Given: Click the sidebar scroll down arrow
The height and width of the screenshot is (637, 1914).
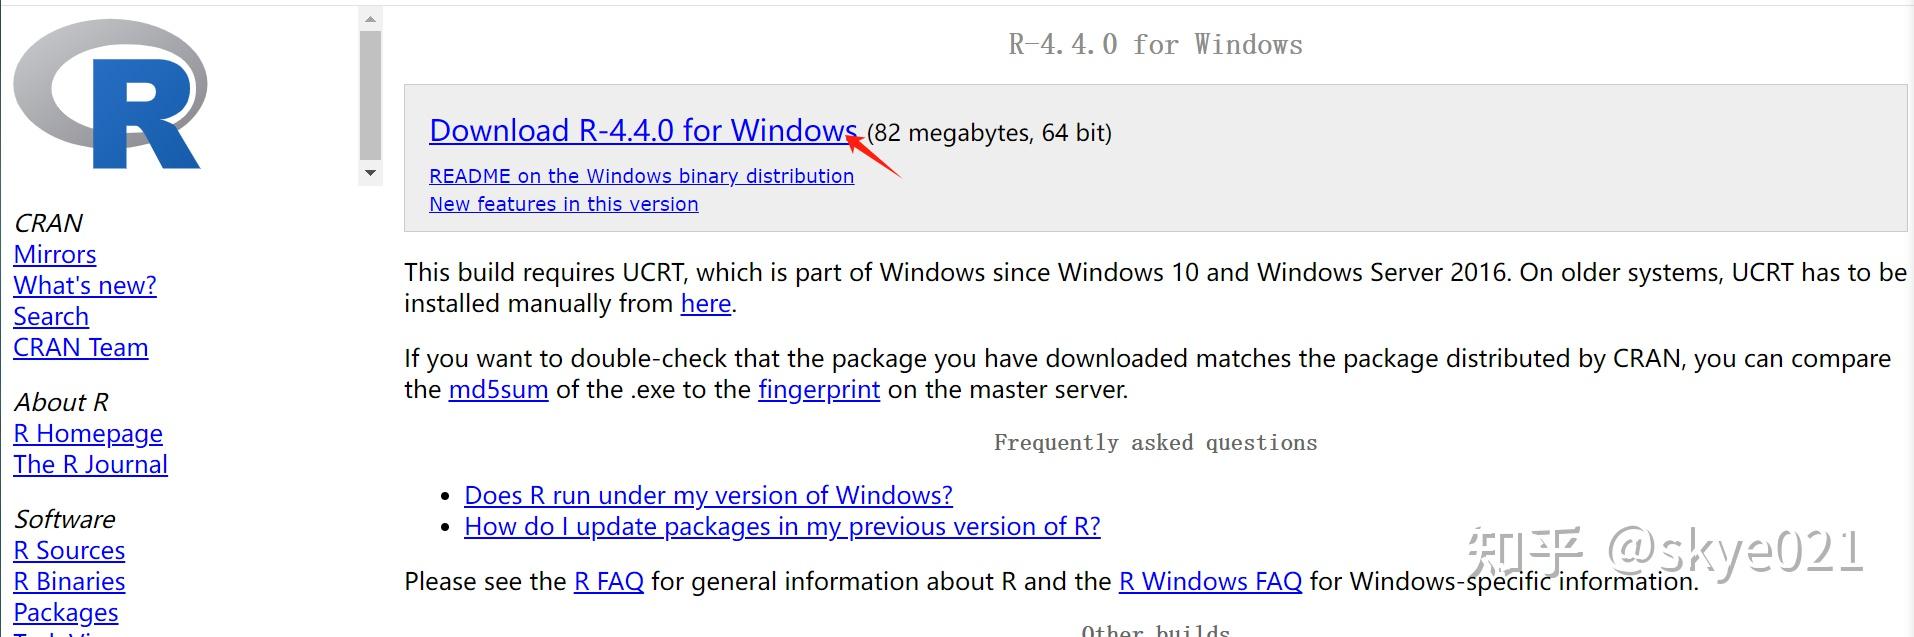Looking at the screenshot, I should tap(370, 173).
